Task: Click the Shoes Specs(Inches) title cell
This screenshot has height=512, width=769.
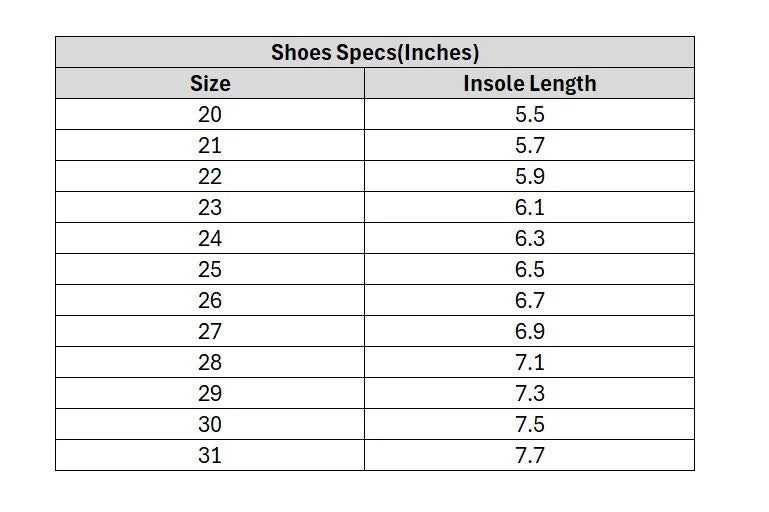Action: point(375,52)
